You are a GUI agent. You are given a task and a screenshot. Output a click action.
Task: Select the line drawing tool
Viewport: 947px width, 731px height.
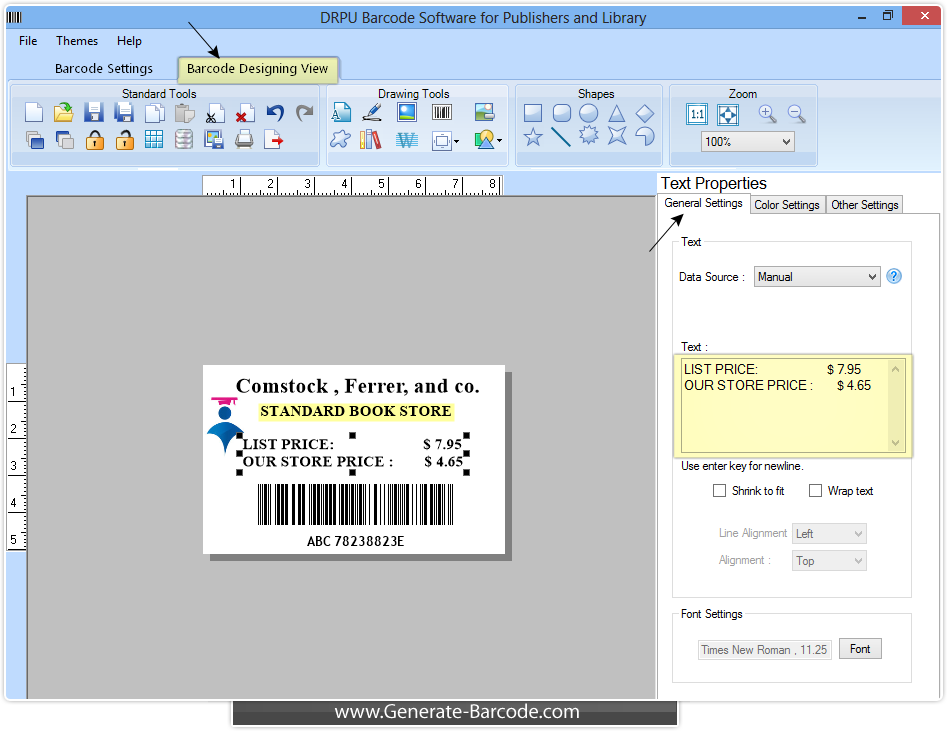560,137
